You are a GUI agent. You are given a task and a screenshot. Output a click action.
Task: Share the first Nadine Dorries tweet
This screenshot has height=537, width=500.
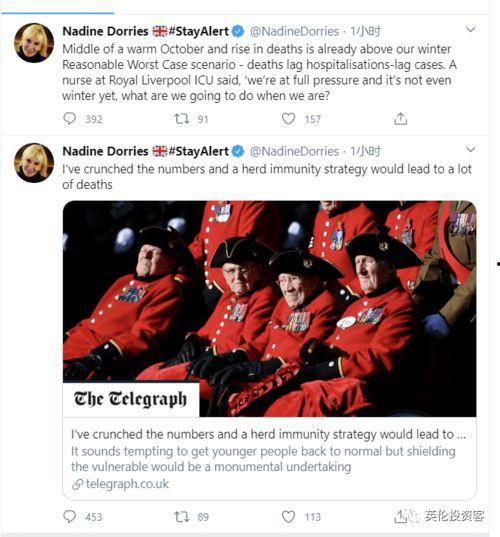point(400,119)
